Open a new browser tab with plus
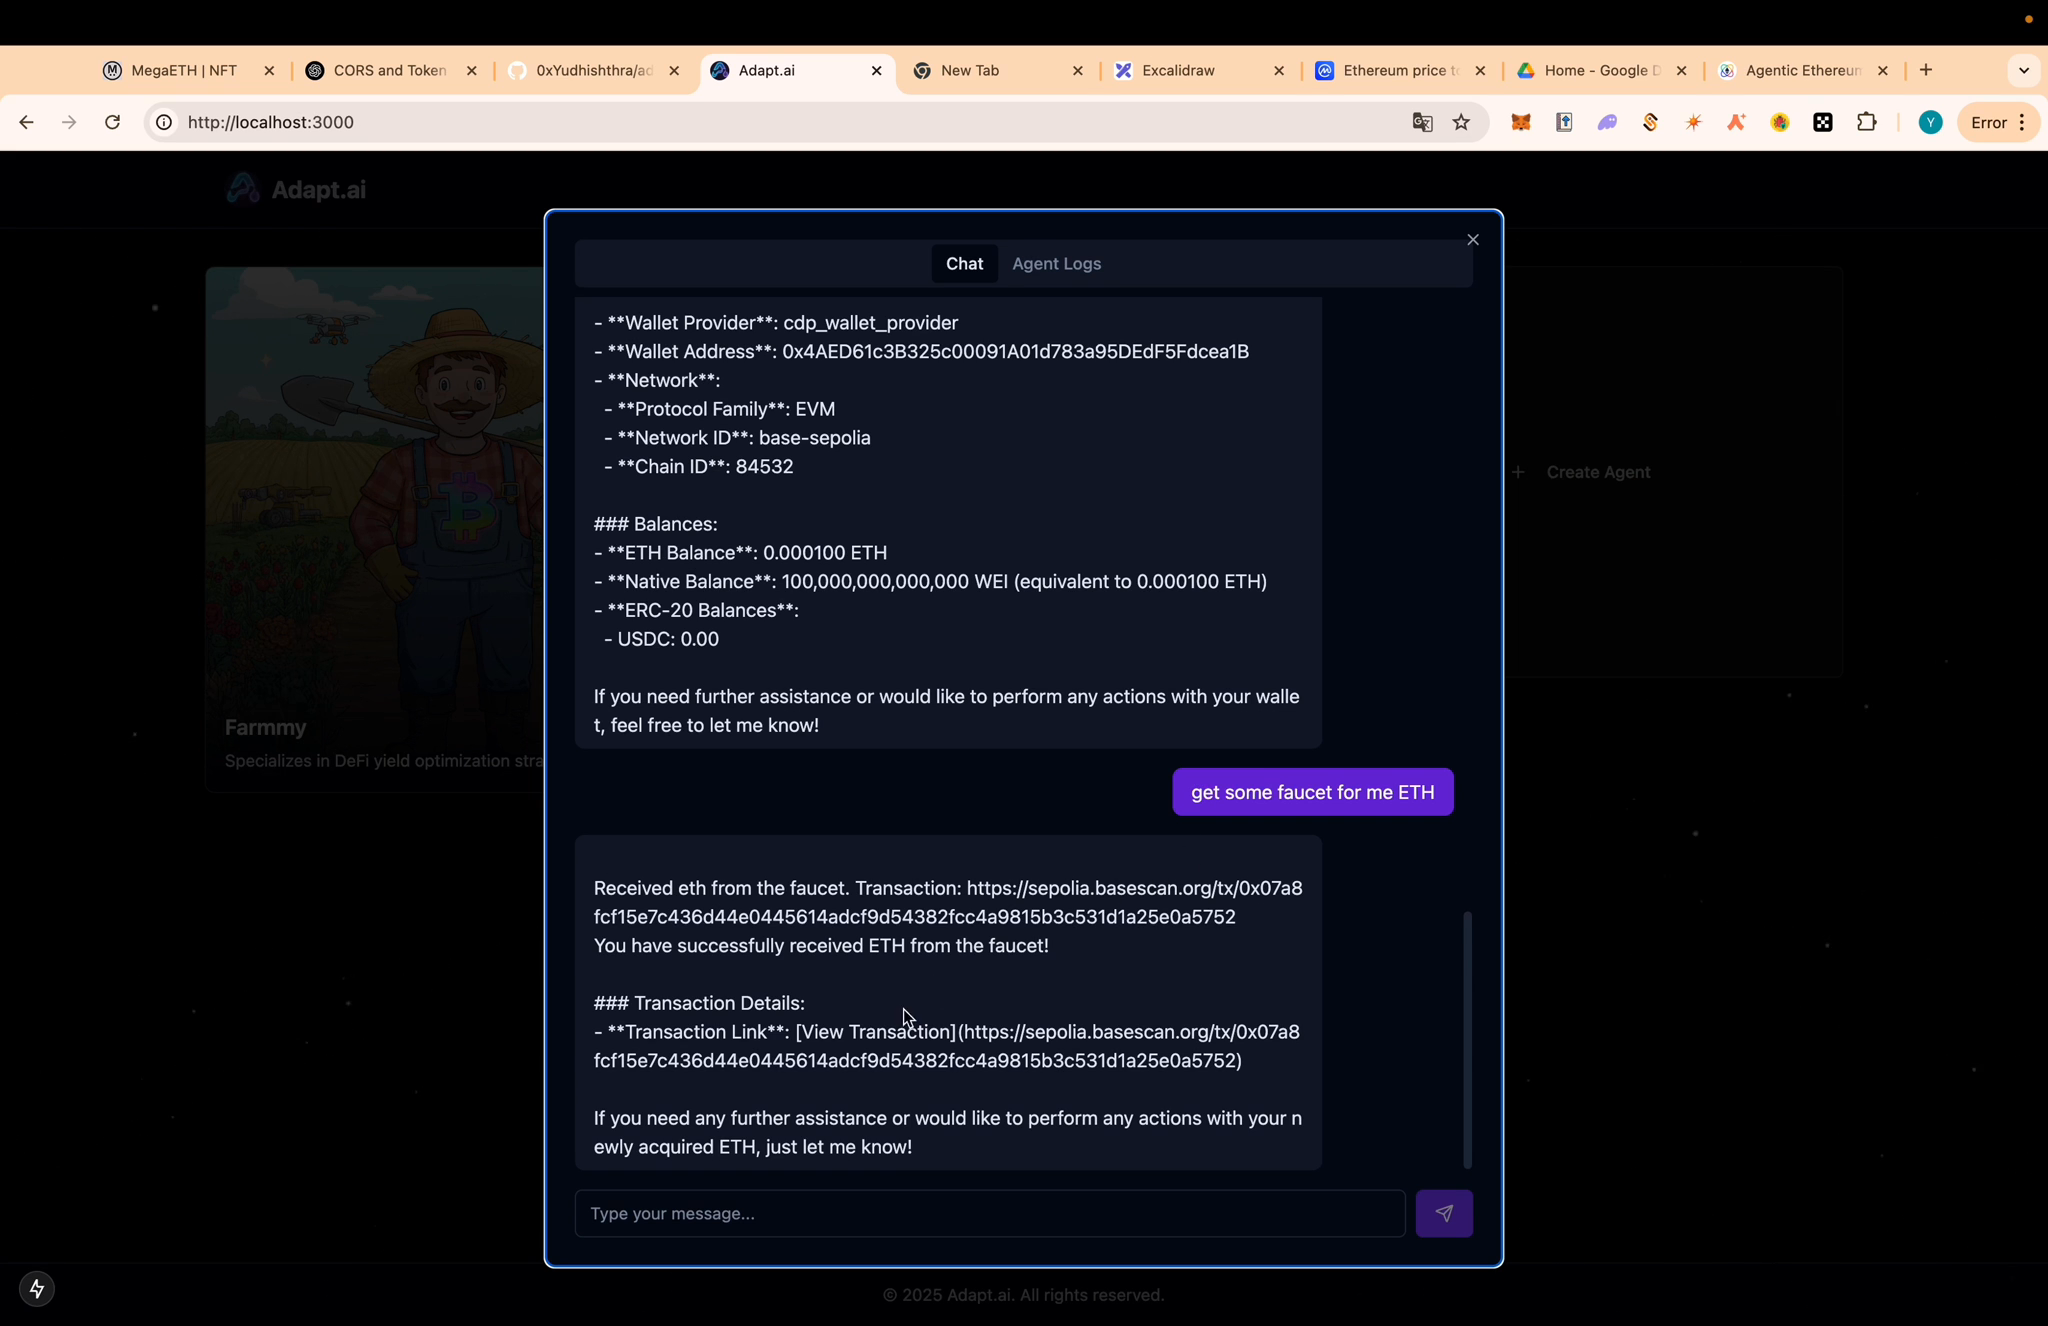2048x1326 pixels. [1926, 70]
